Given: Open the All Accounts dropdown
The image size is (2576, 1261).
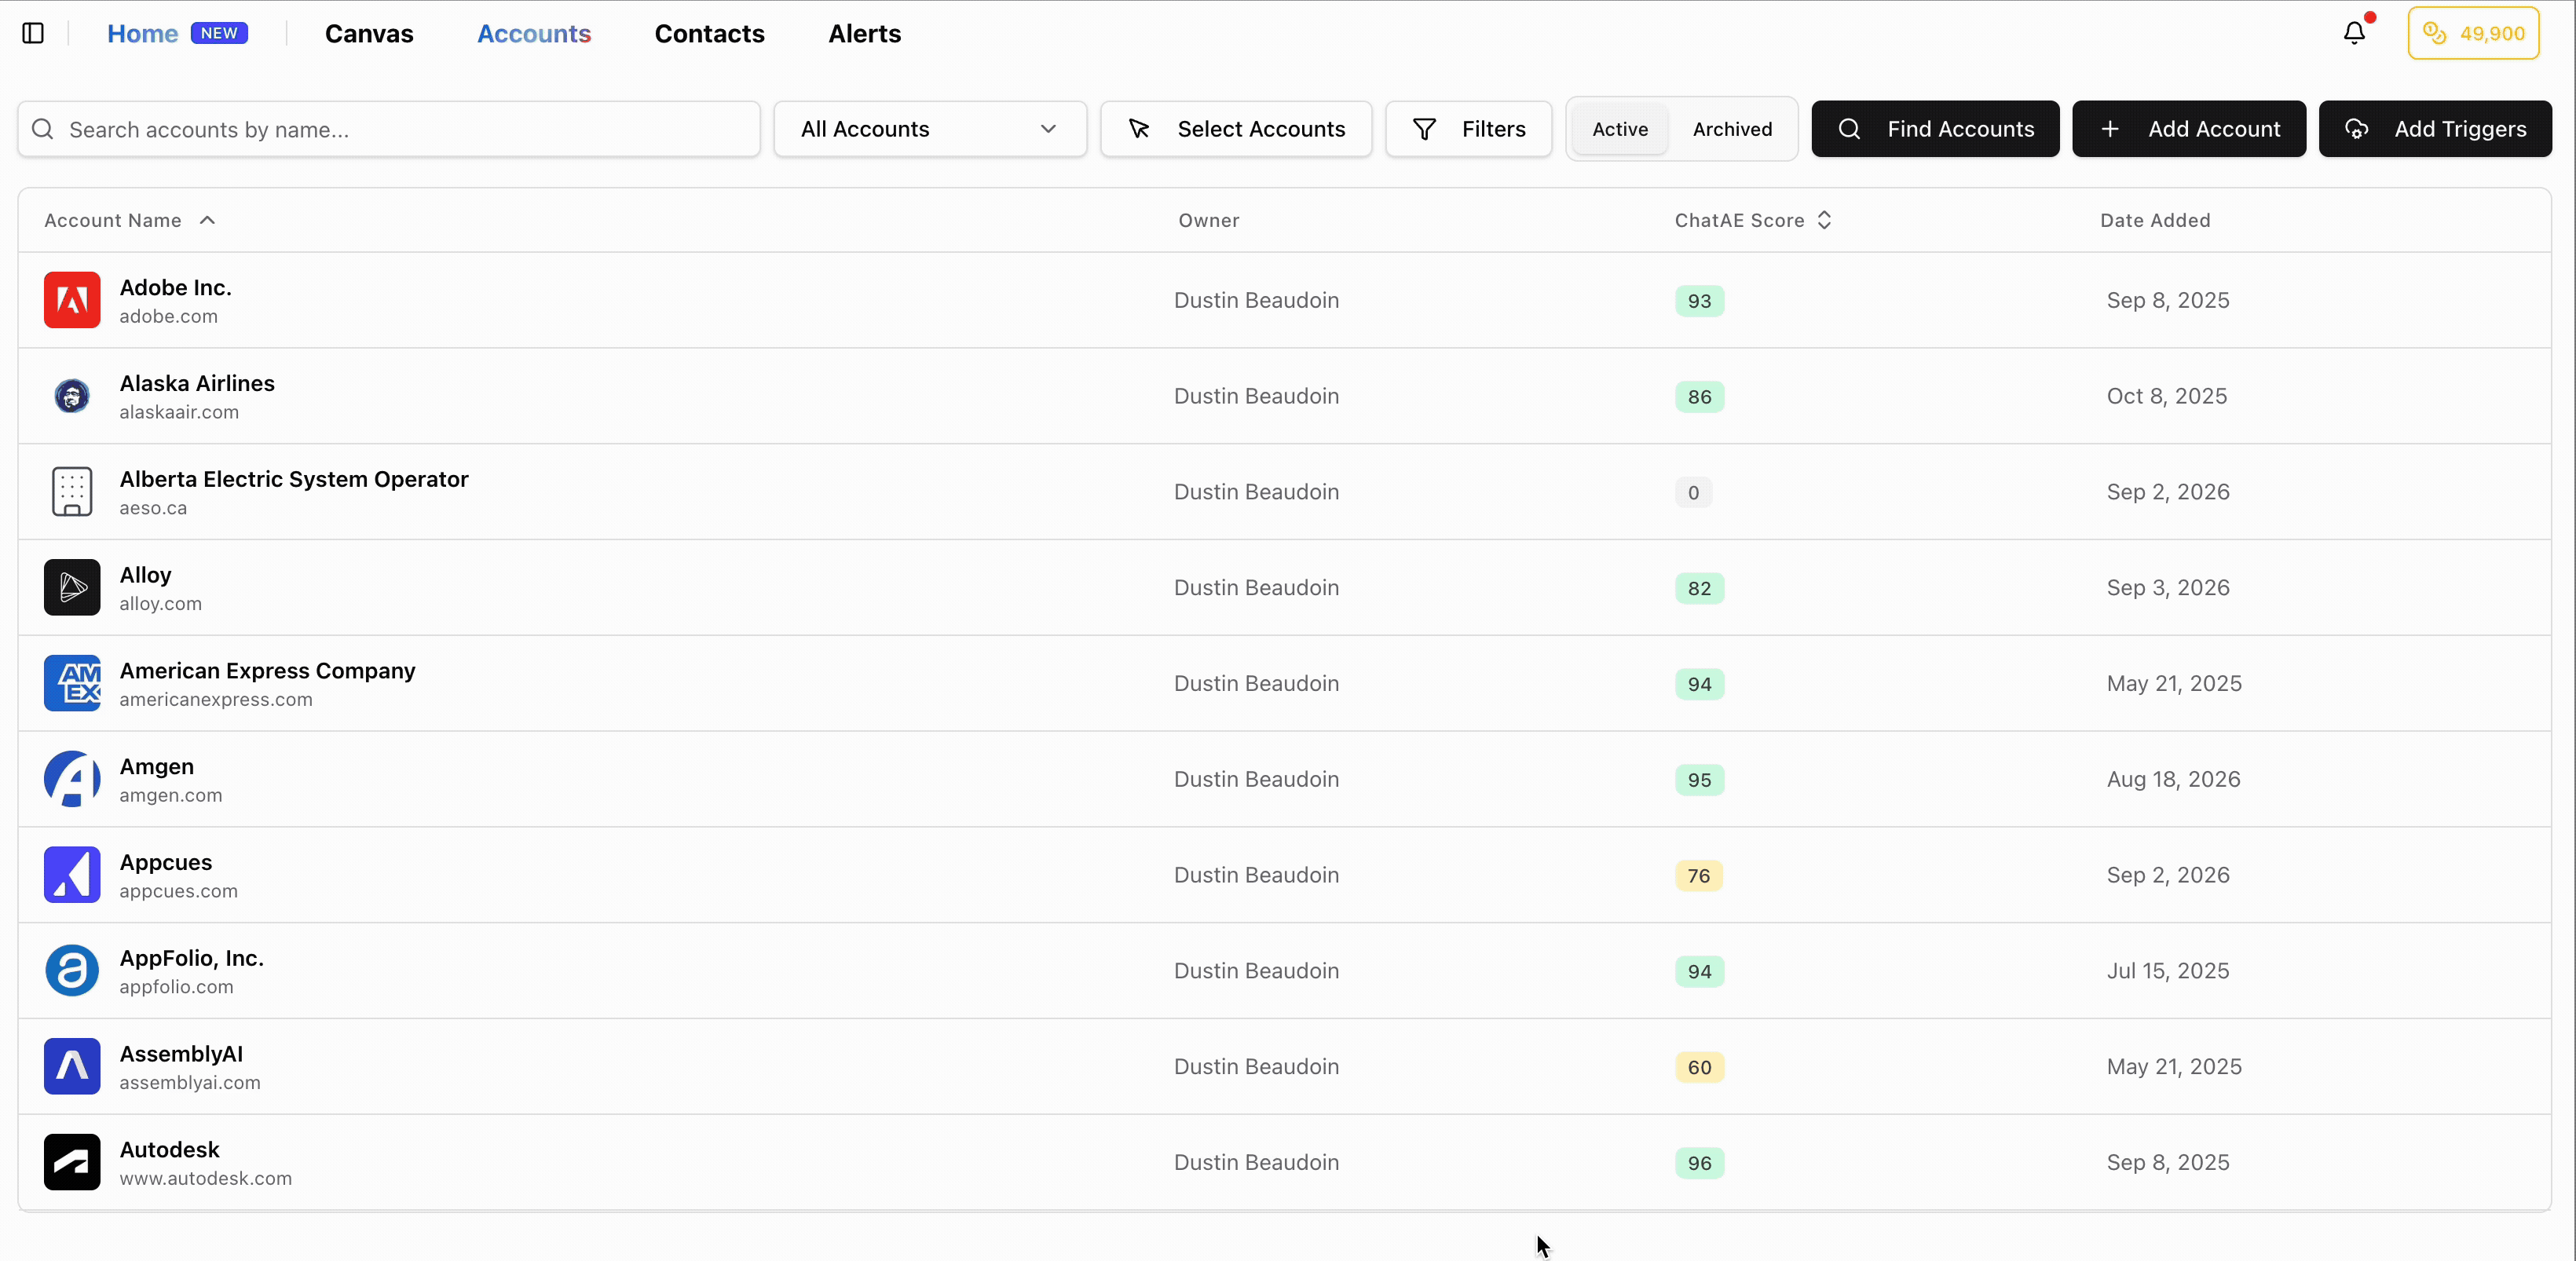Looking at the screenshot, I should coord(930,129).
